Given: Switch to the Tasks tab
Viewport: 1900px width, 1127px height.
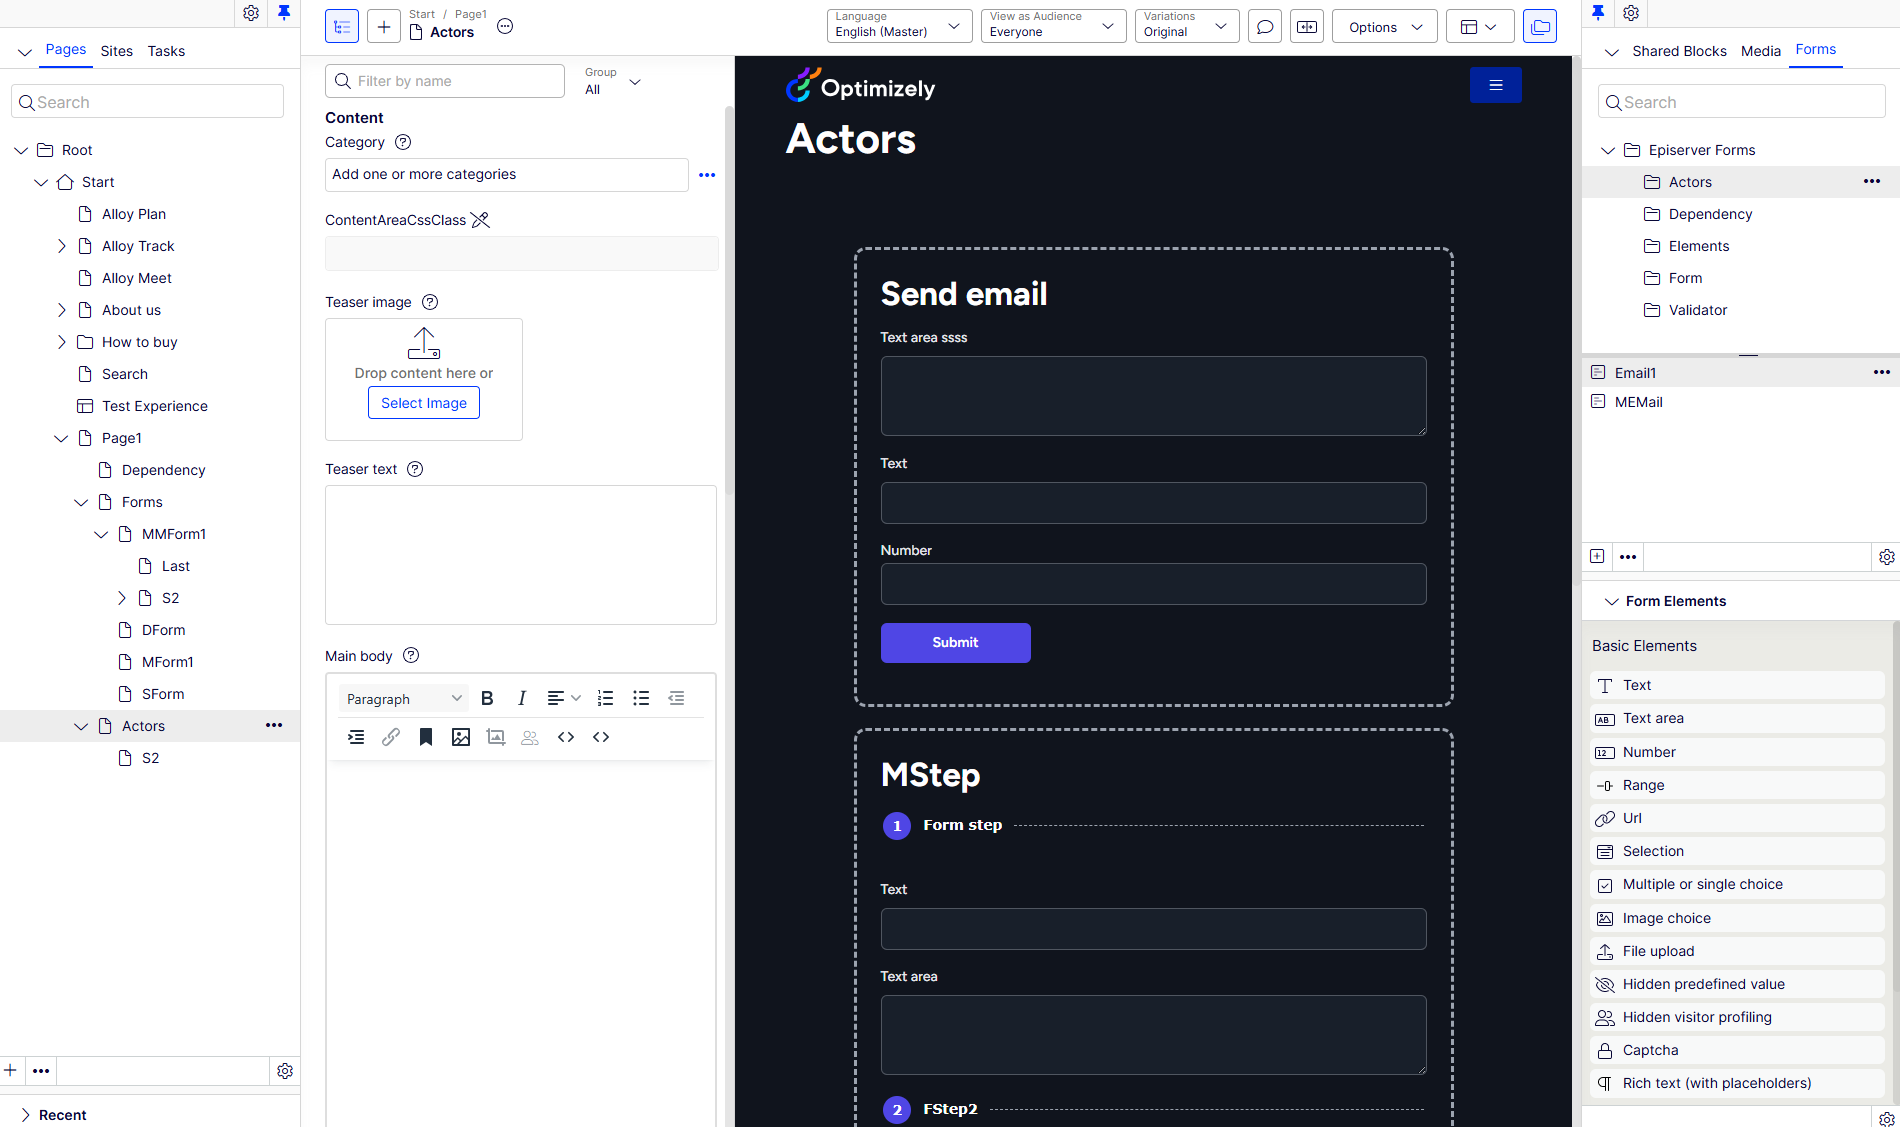Looking at the screenshot, I should (x=166, y=51).
